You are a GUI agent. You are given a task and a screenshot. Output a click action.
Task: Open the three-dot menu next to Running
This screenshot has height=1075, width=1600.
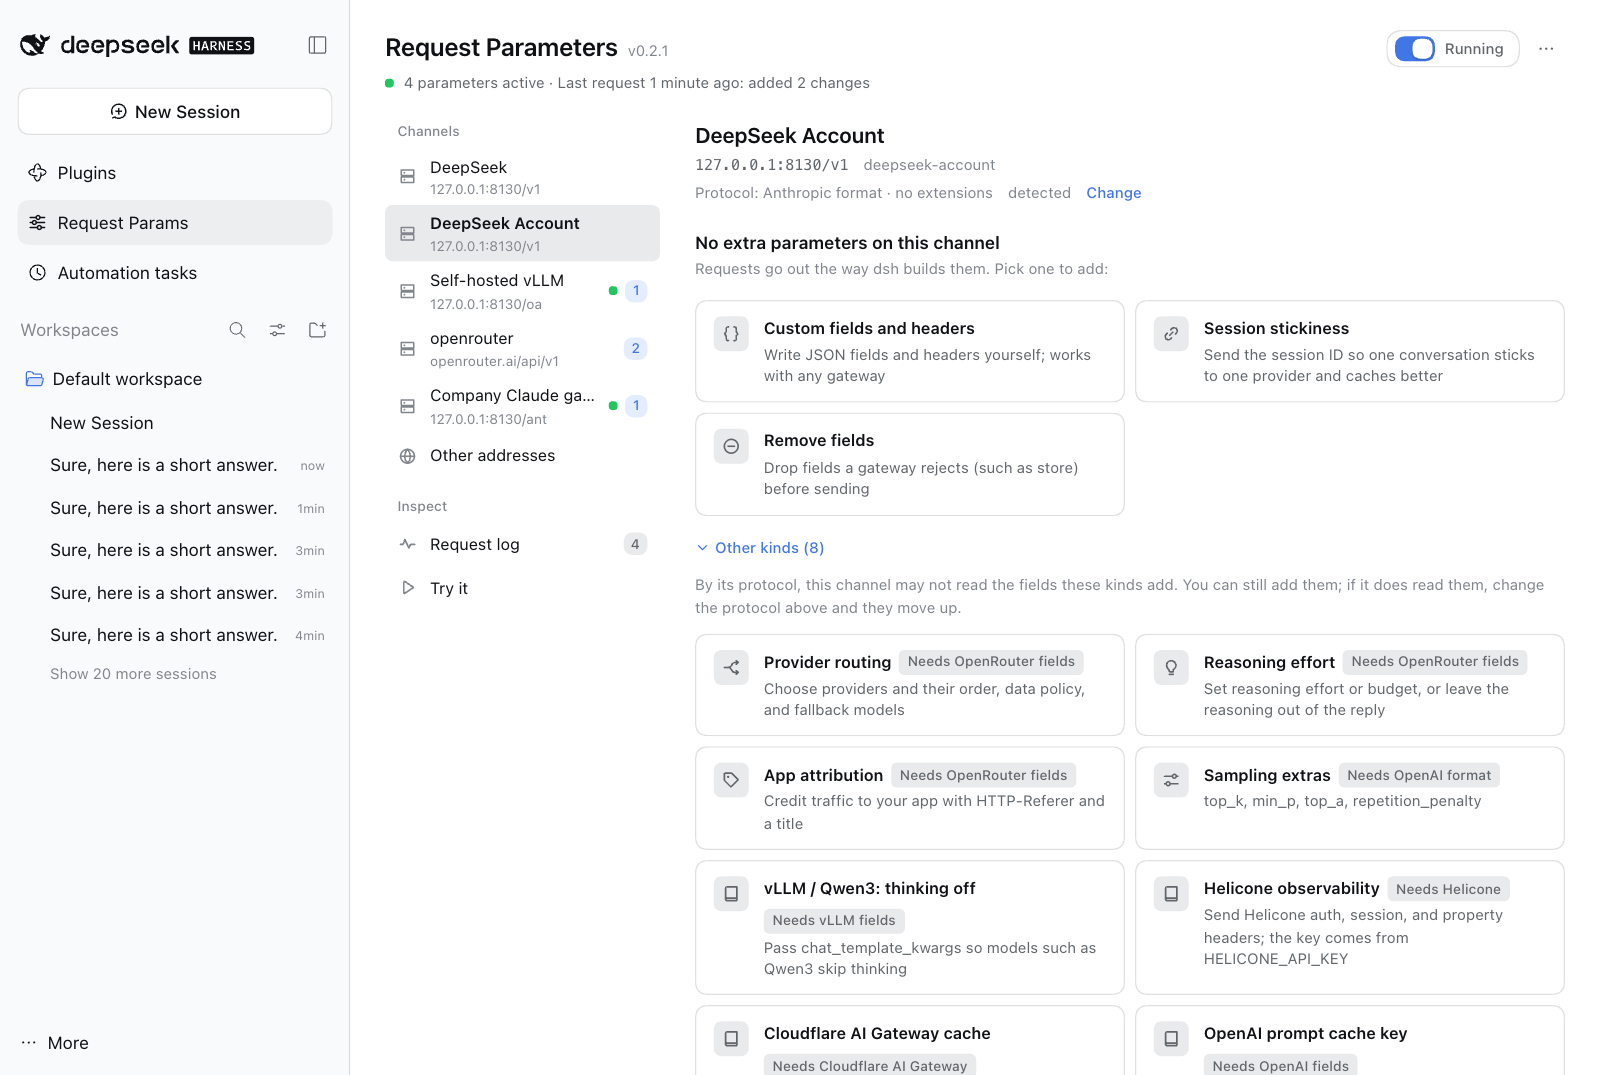point(1546,49)
